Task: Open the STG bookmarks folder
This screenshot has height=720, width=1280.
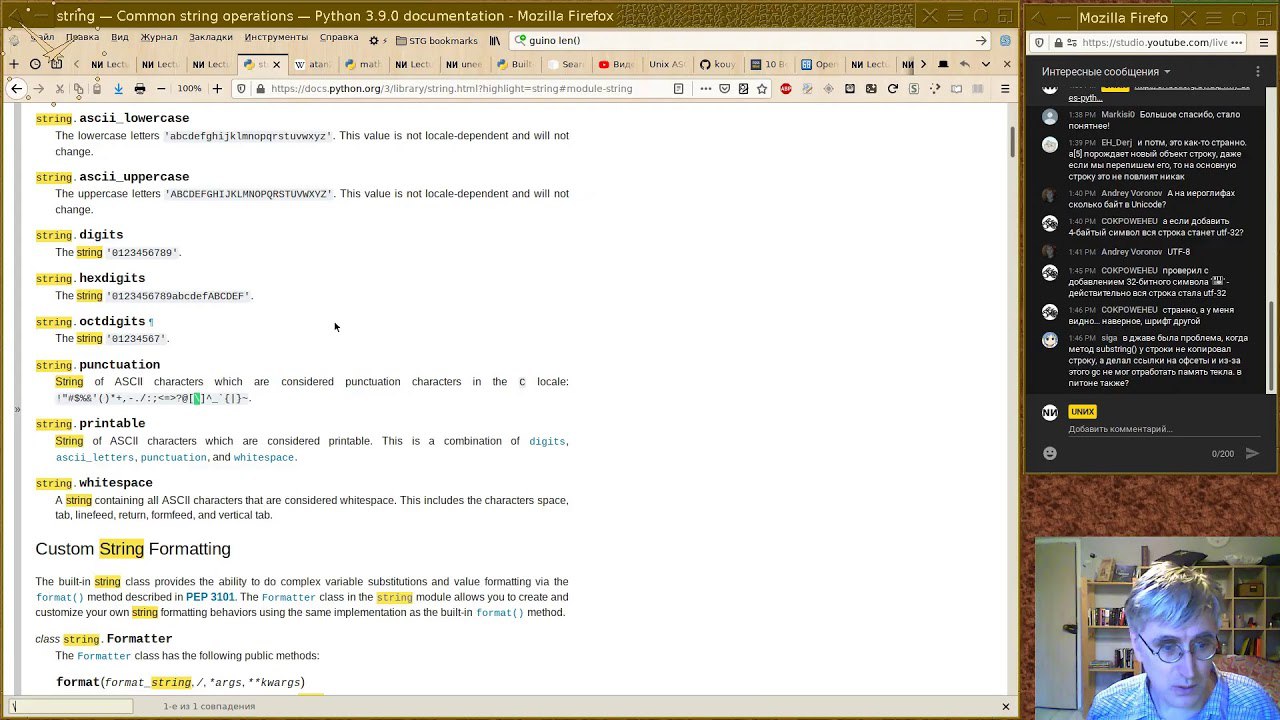Action: (x=437, y=40)
